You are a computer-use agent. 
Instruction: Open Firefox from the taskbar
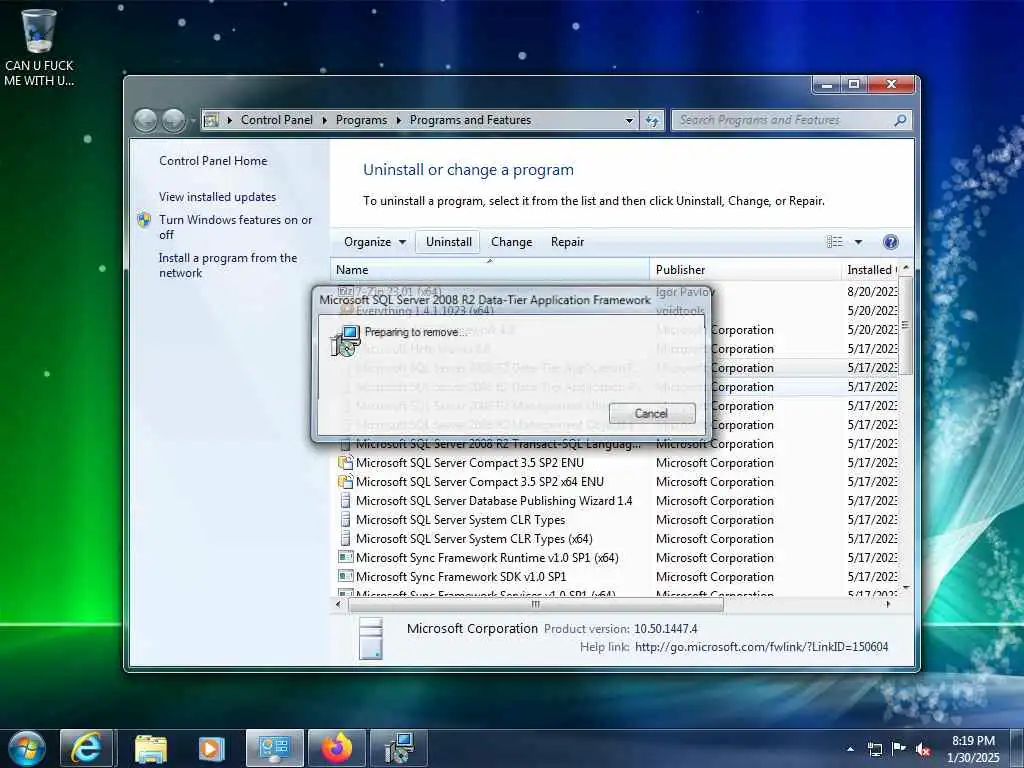[x=337, y=748]
